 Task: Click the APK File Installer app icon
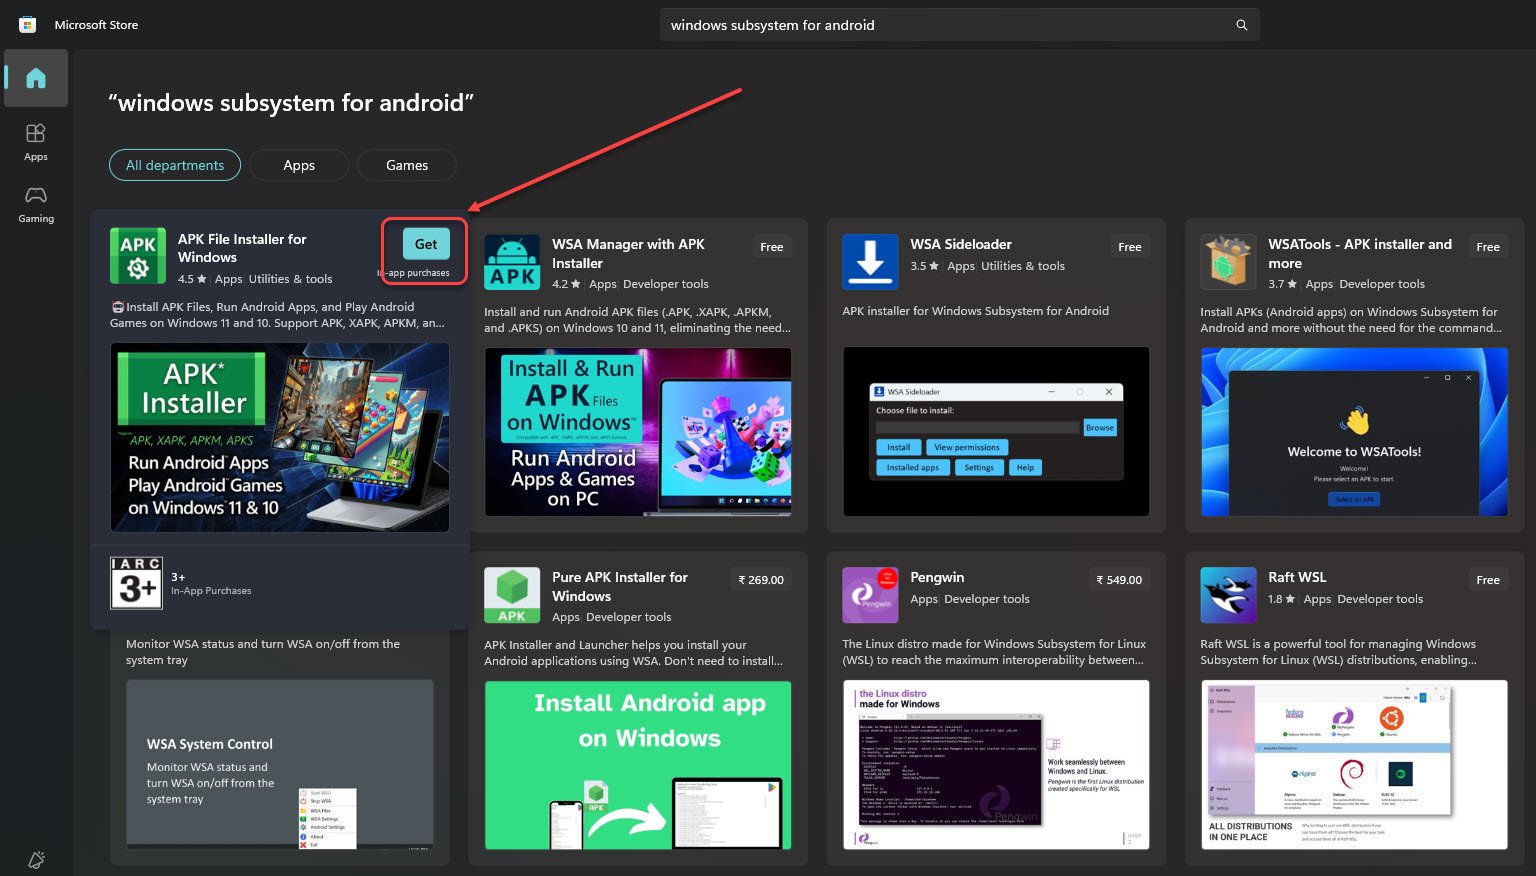137,256
